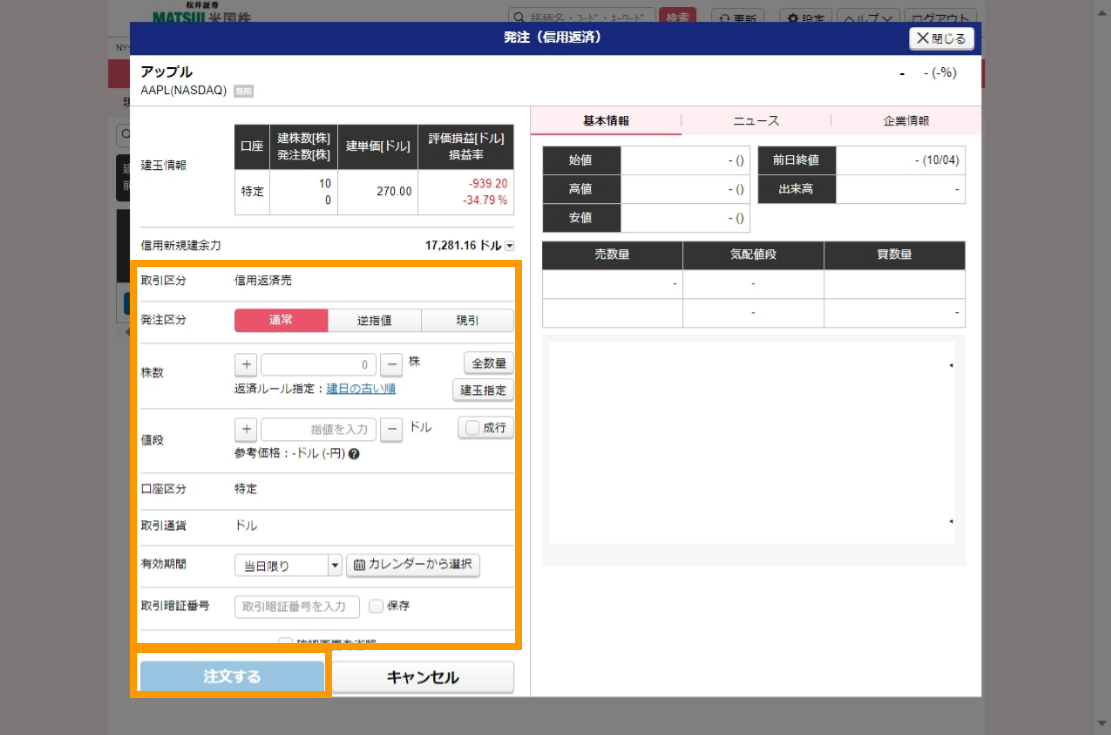Viewport: 1111px width, 735px height.
Task: Open the 有効期間 当日限り dropdown
Action: [288, 565]
